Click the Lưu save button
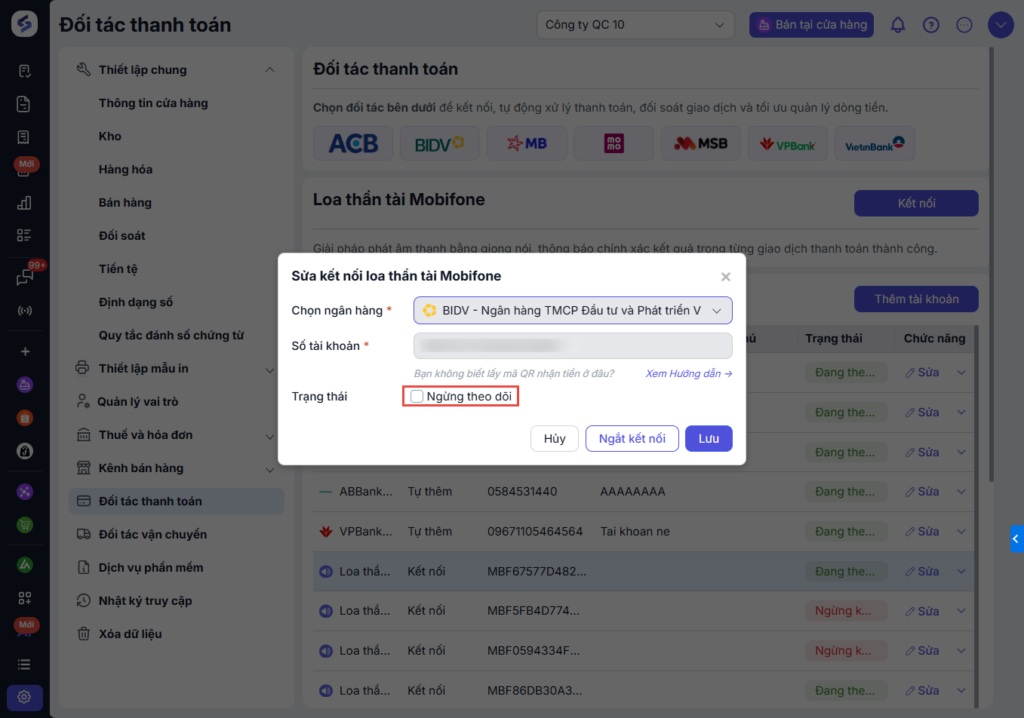 pyautogui.click(x=708, y=439)
